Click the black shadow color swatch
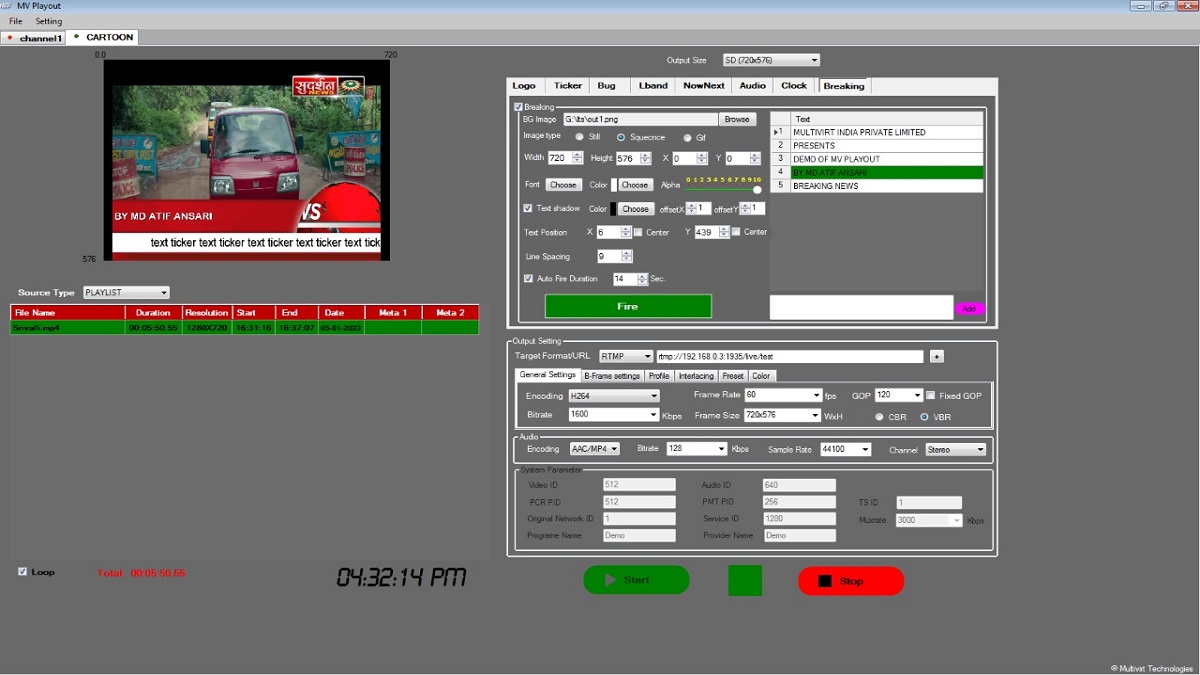 point(613,209)
